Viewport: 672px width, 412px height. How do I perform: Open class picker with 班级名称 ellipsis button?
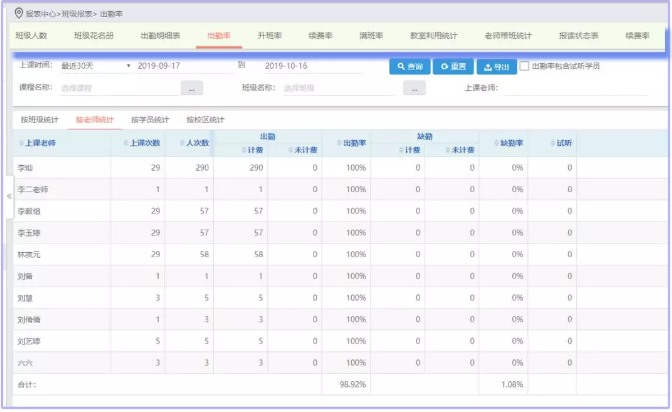pyautogui.click(x=414, y=88)
